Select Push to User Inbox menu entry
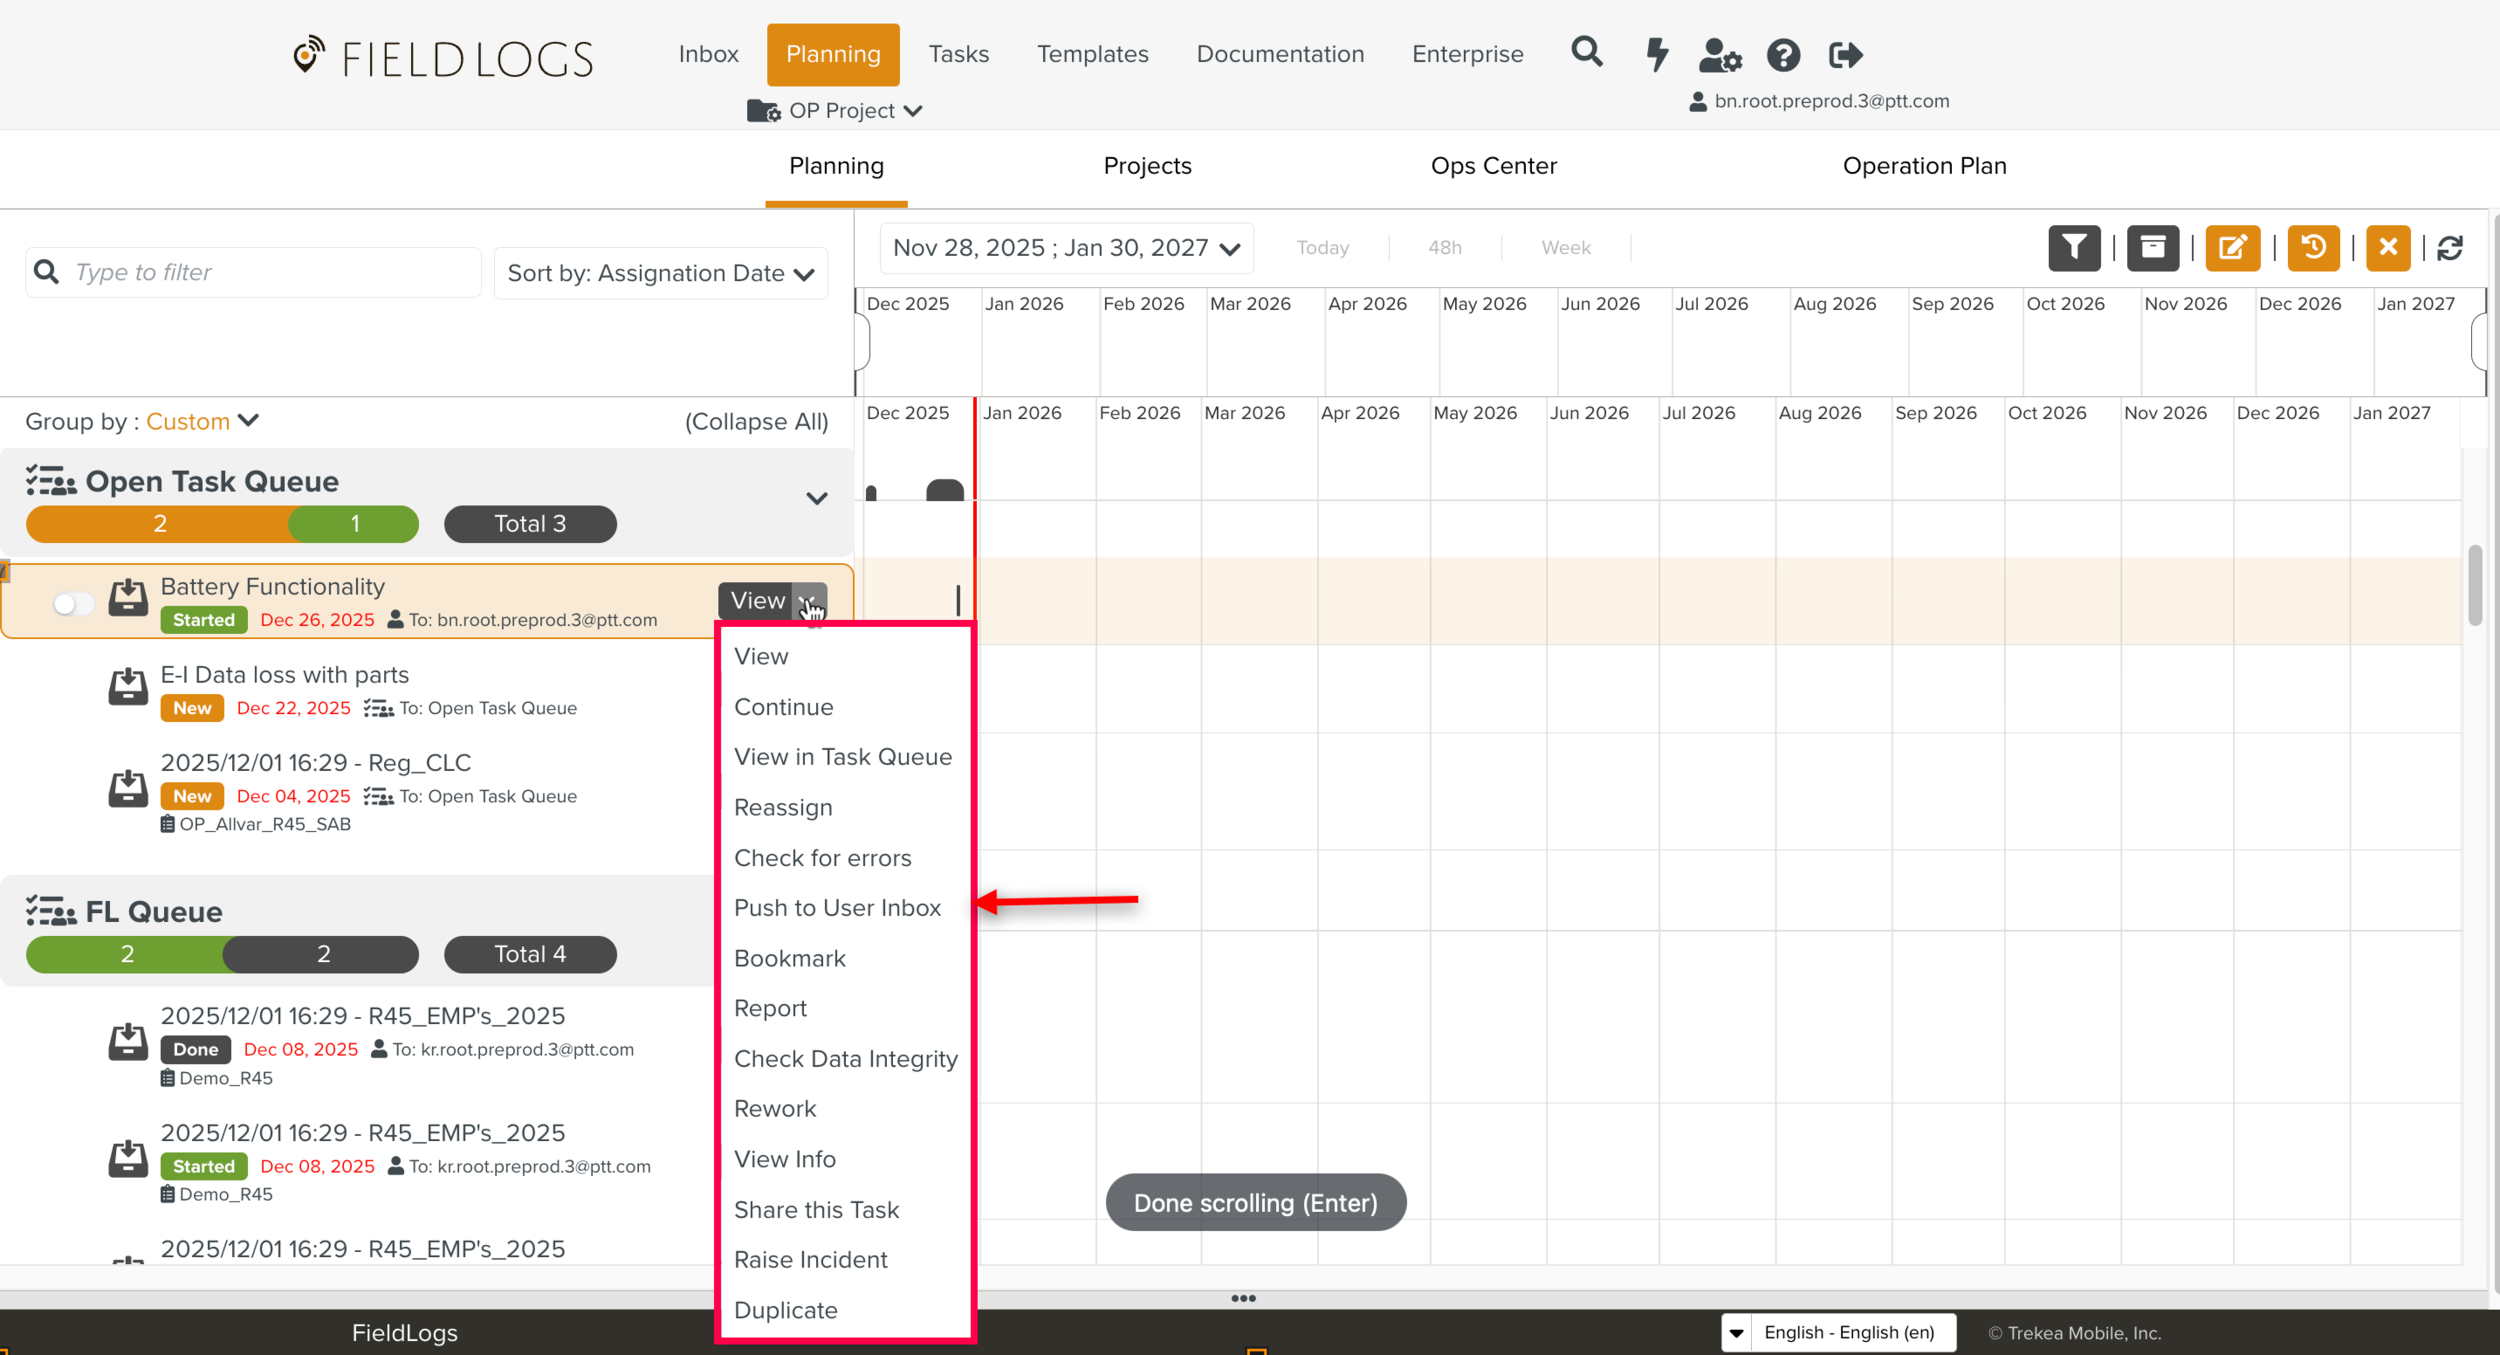The width and height of the screenshot is (2500, 1355). click(x=837, y=908)
